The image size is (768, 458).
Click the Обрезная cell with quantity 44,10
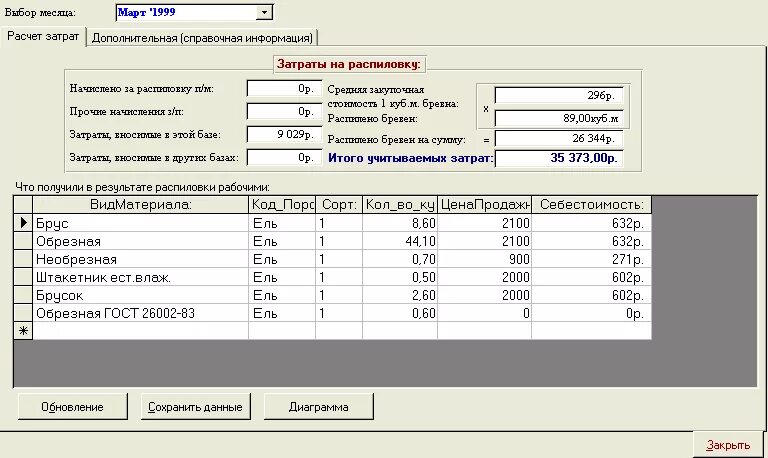coord(141,241)
